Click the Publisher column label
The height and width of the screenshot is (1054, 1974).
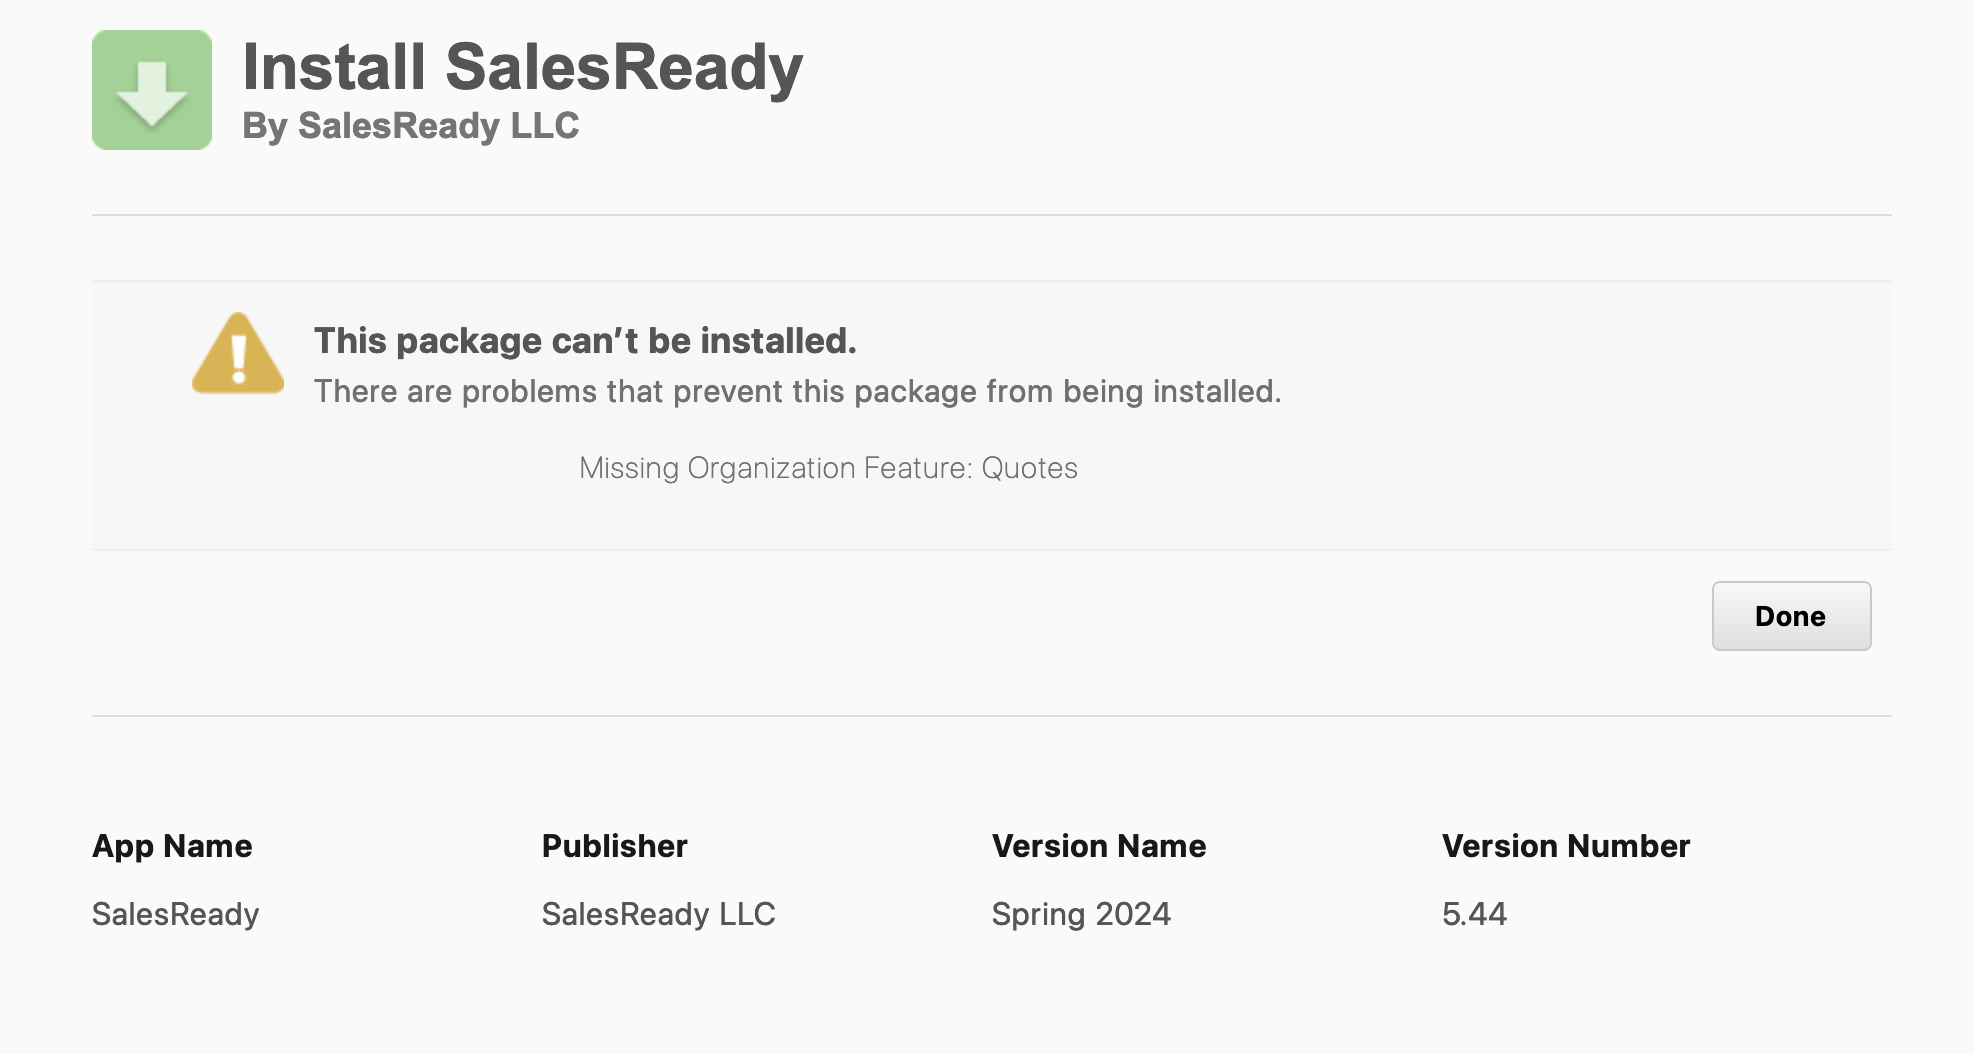[x=614, y=846]
